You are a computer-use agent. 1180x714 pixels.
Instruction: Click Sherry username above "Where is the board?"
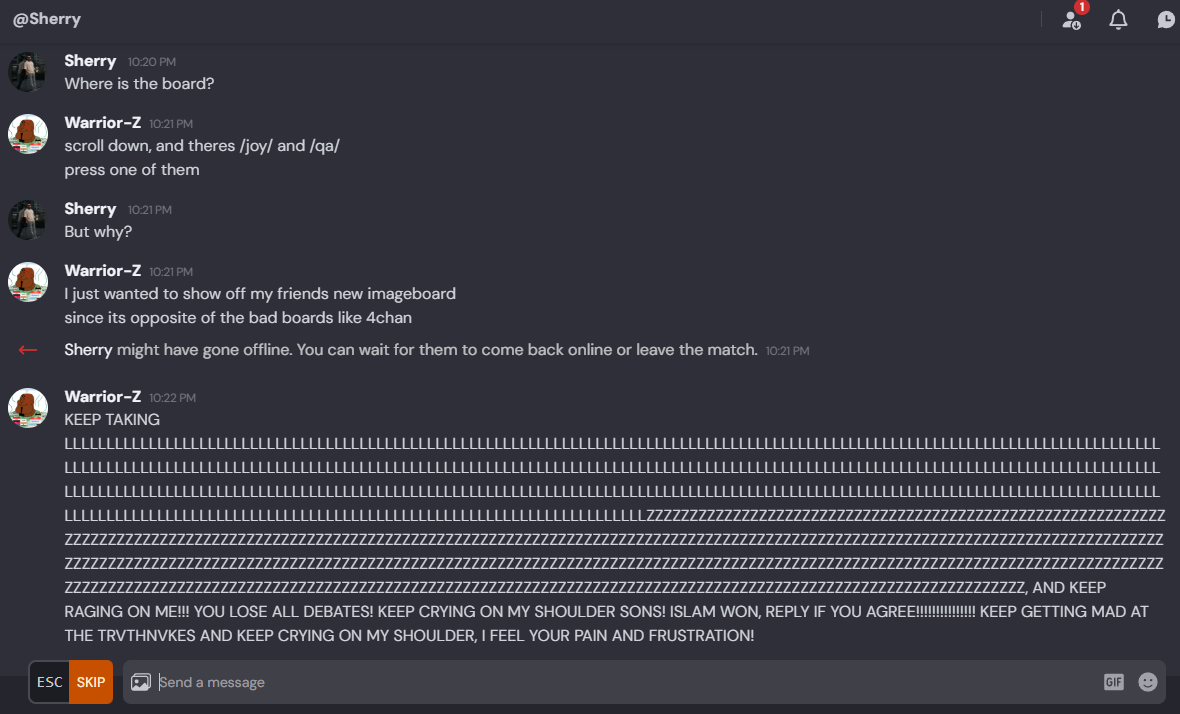90,61
